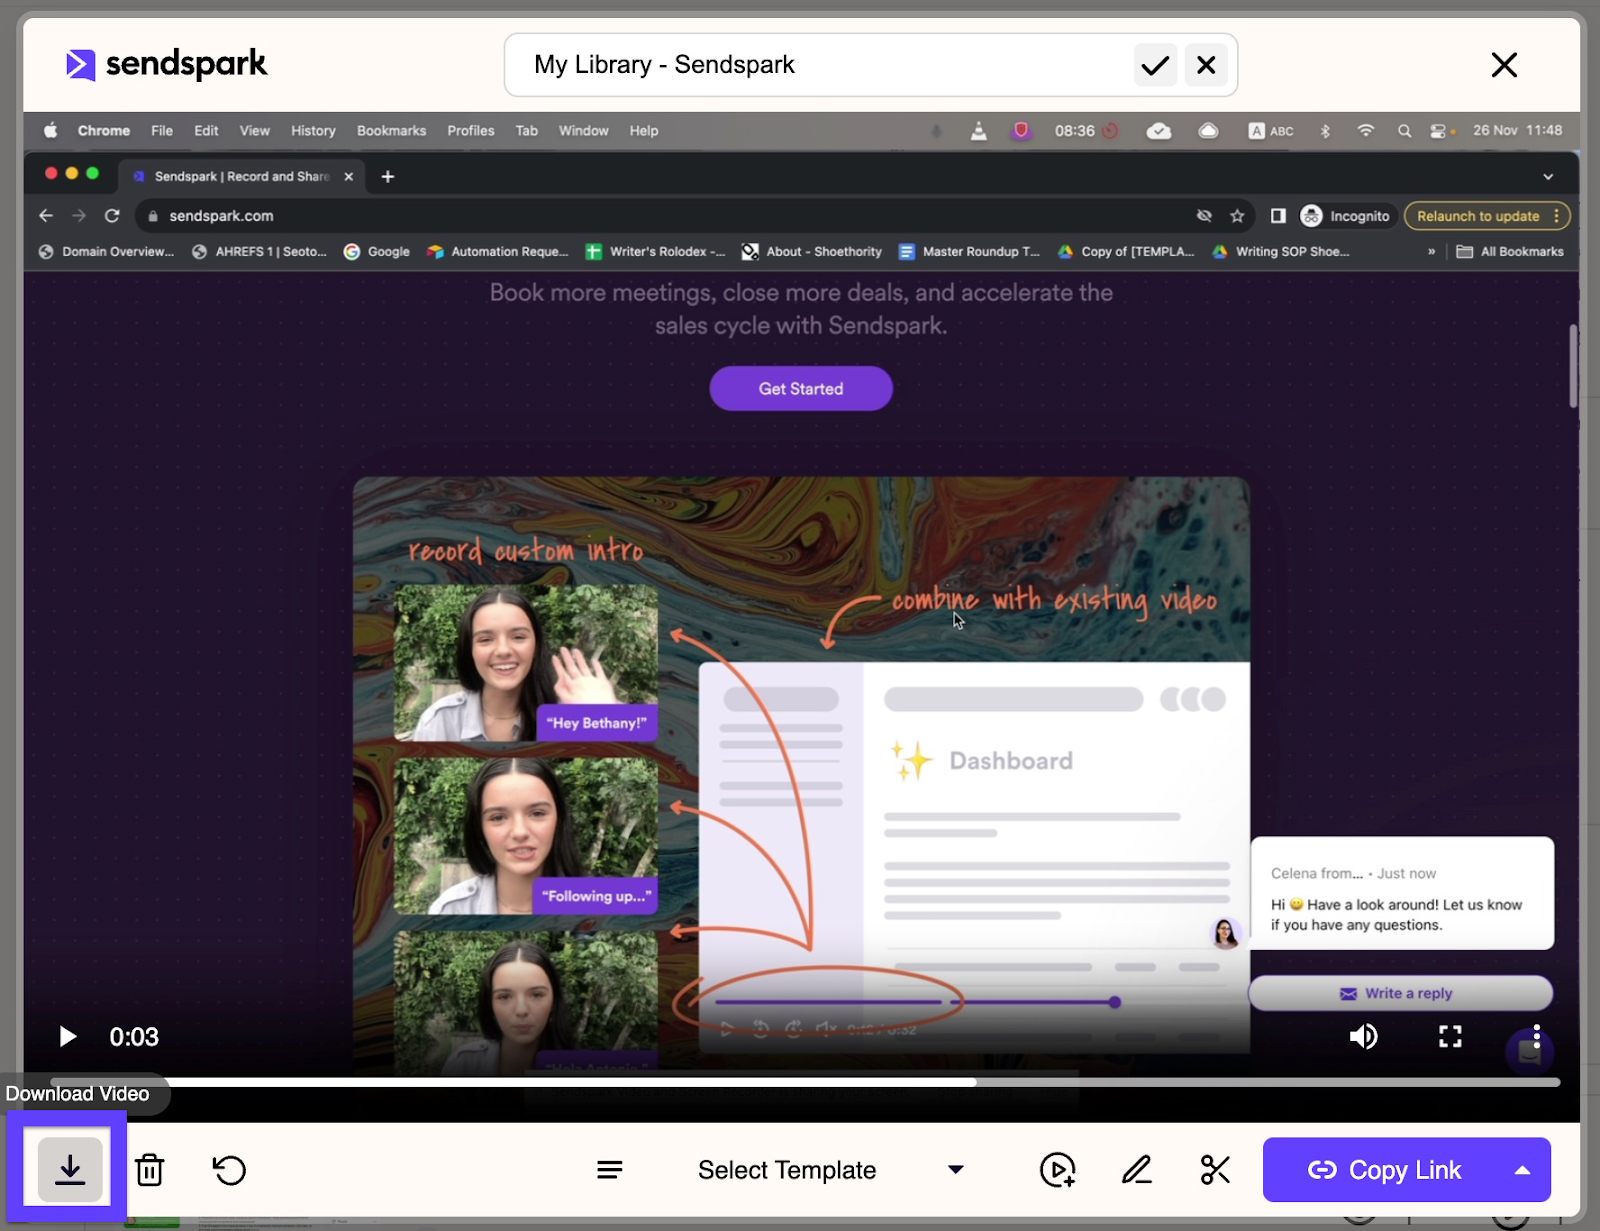
Task: Play the video
Action: tap(67, 1037)
